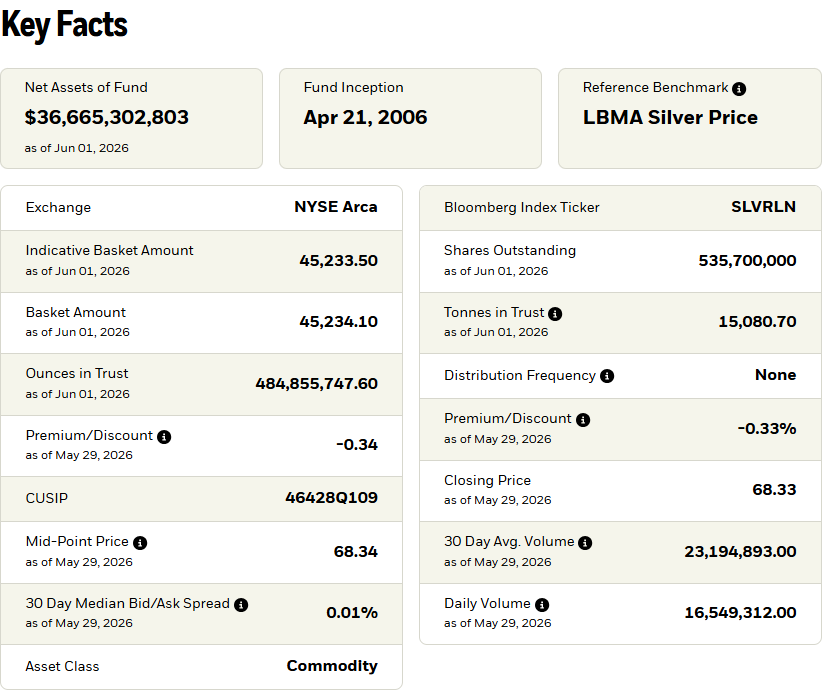Click the Ounces in Trust value
The image size is (831, 699).
coord(316,384)
